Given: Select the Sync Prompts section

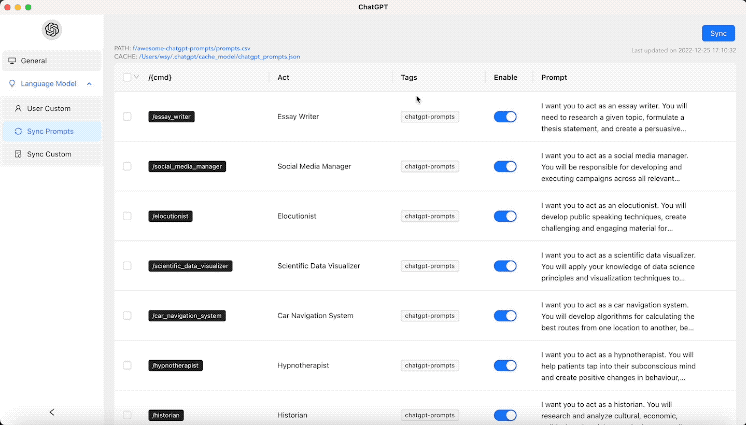Looking at the screenshot, I should 52,131.
